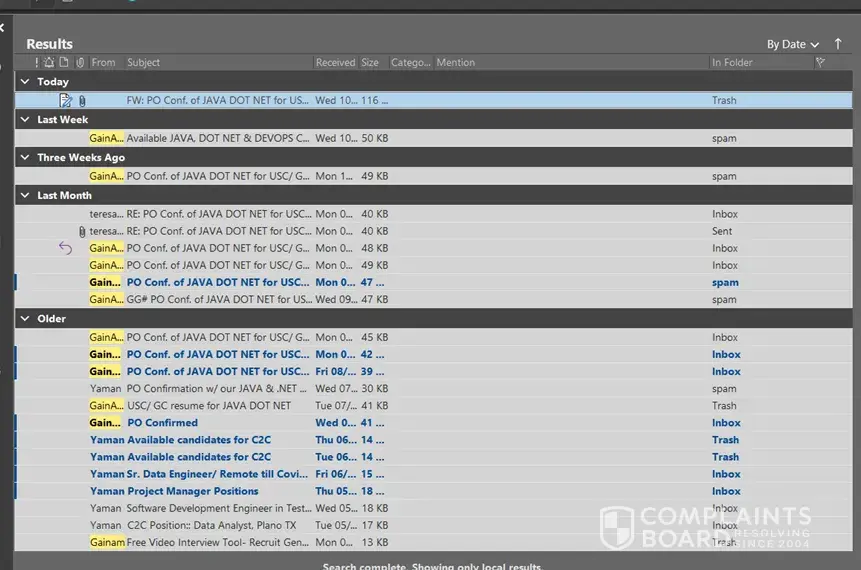Collapse the Three Weeks Ago group
Screen dimensions: 861x570
point(26,158)
